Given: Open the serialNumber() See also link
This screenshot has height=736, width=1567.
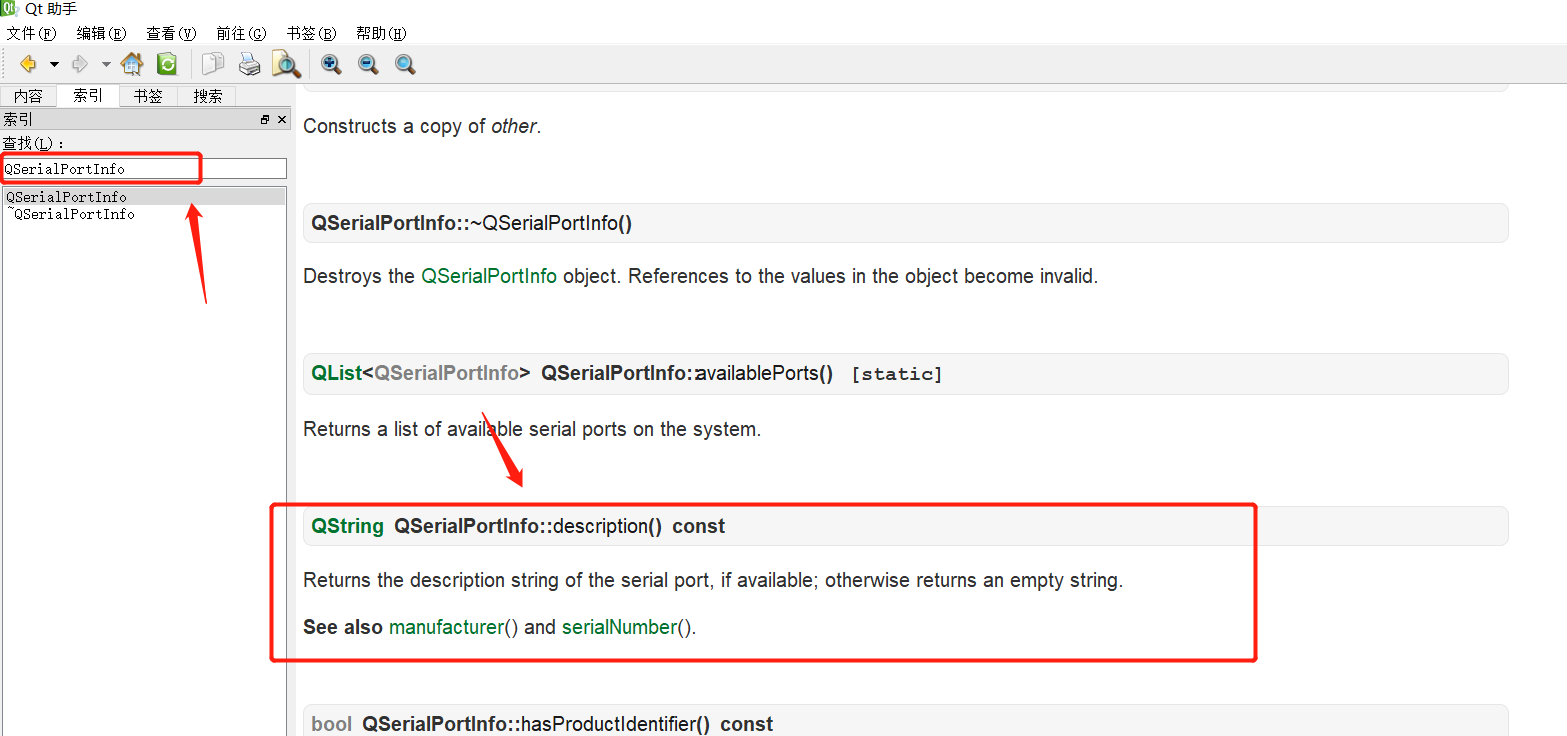Looking at the screenshot, I should [x=619, y=628].
